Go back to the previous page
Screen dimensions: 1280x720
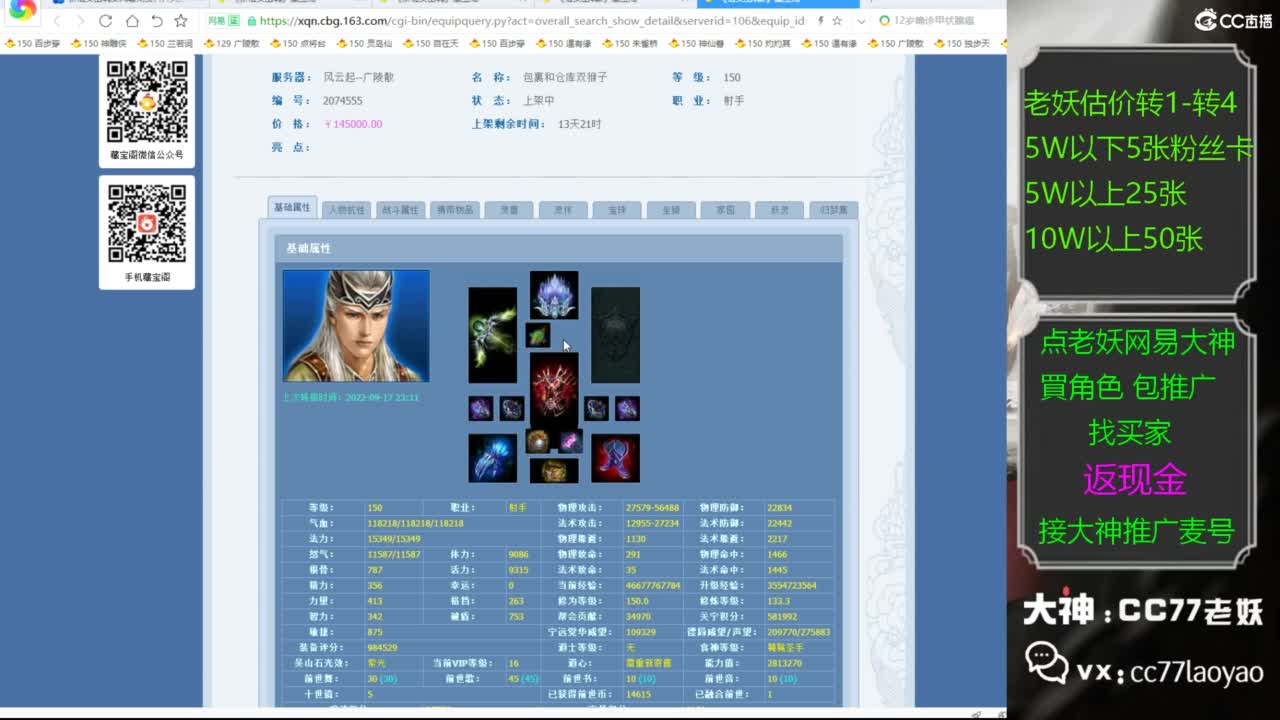57,21
